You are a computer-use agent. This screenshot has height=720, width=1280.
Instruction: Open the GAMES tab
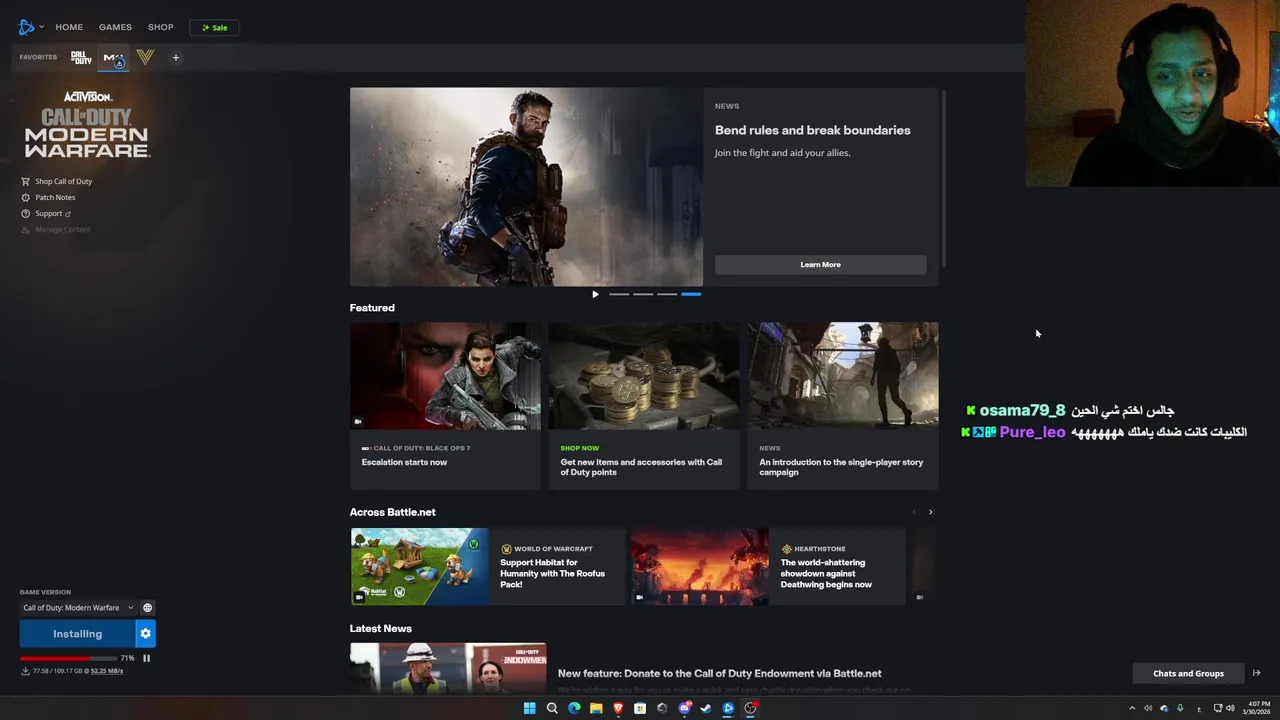[115, 27]
